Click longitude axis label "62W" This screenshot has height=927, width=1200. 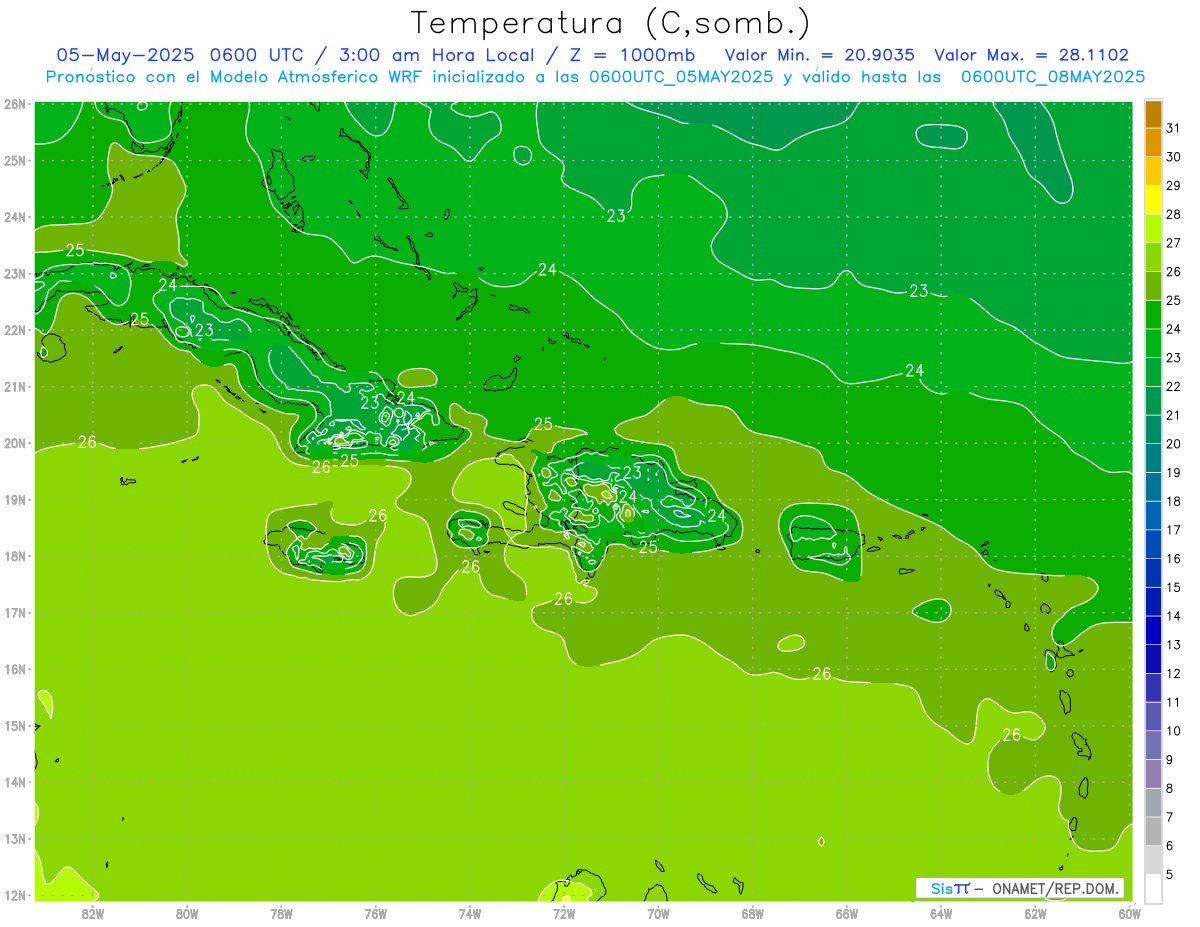pos(1035,913)
